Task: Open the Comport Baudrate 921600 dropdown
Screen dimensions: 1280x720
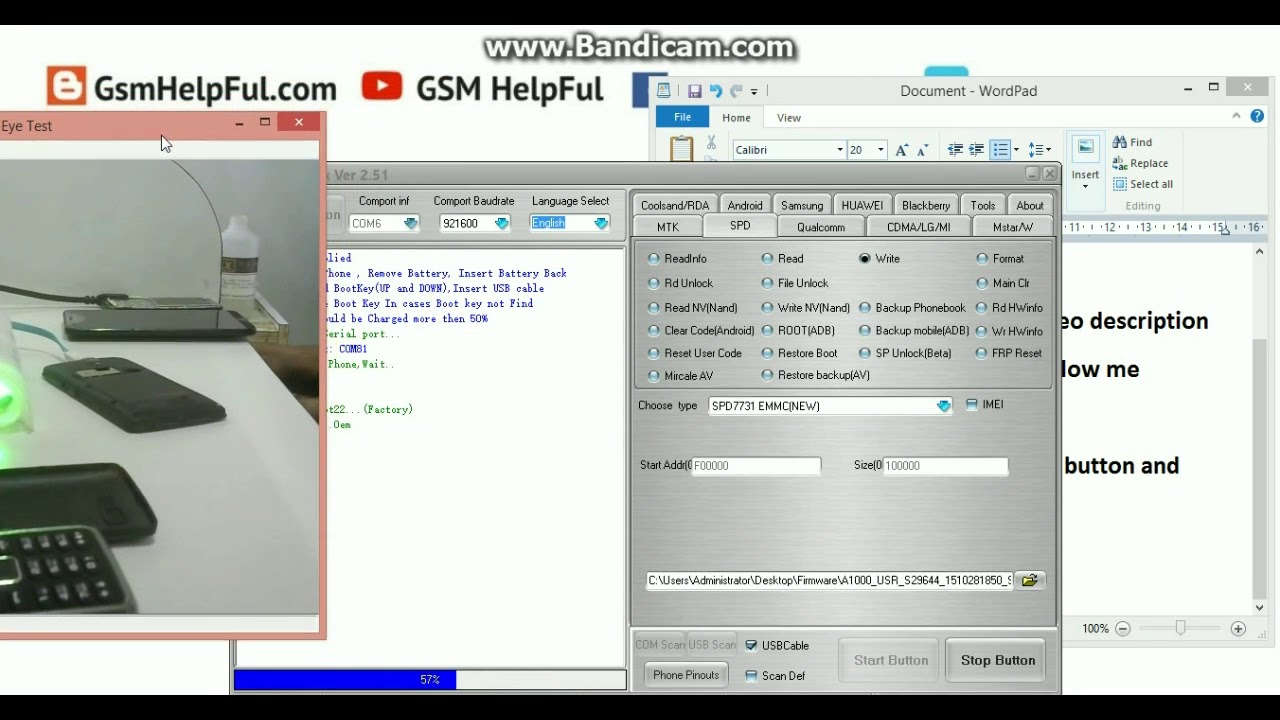Action: click(502, 224)
